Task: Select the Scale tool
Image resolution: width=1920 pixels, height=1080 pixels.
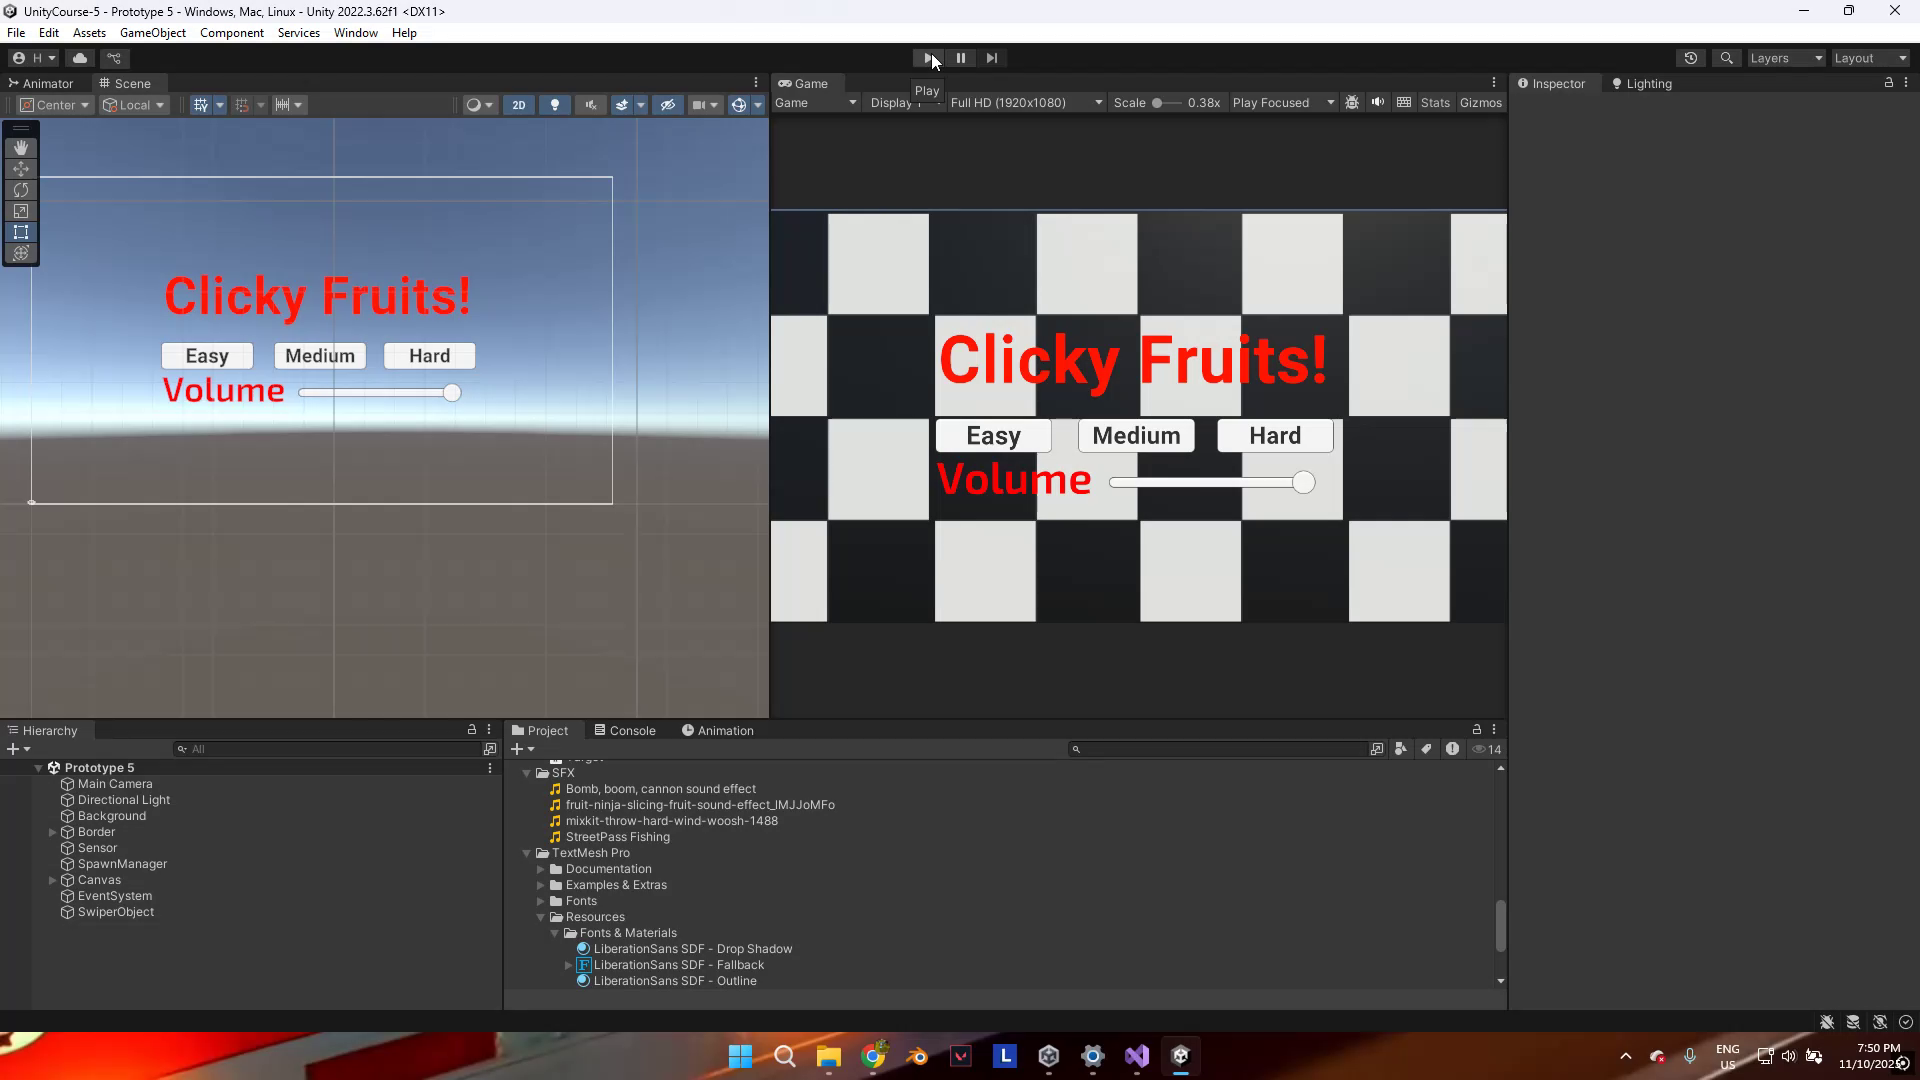Action: click(21, 211)
